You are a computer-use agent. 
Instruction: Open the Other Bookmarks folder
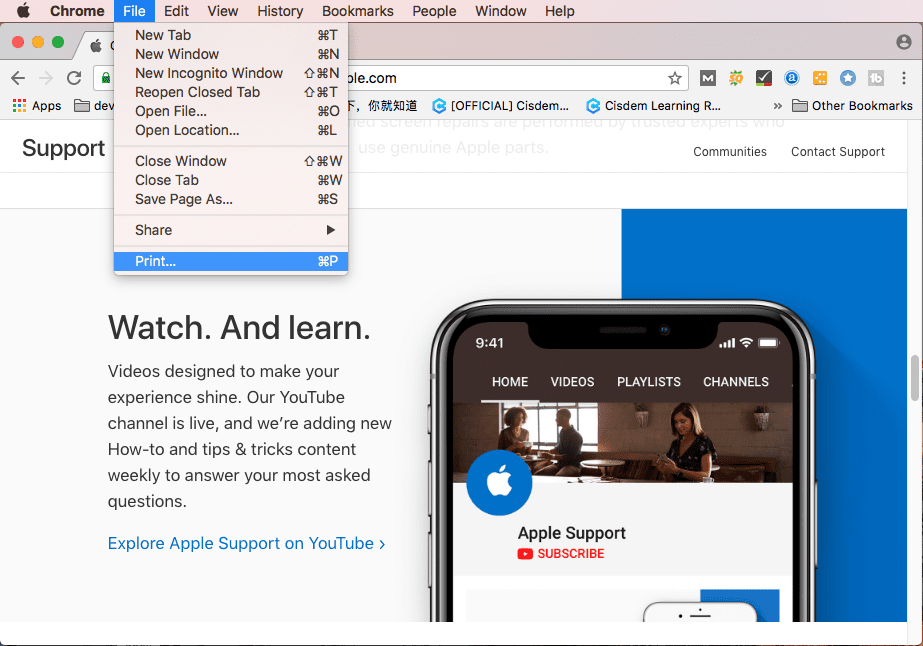[x=852, y=106]
